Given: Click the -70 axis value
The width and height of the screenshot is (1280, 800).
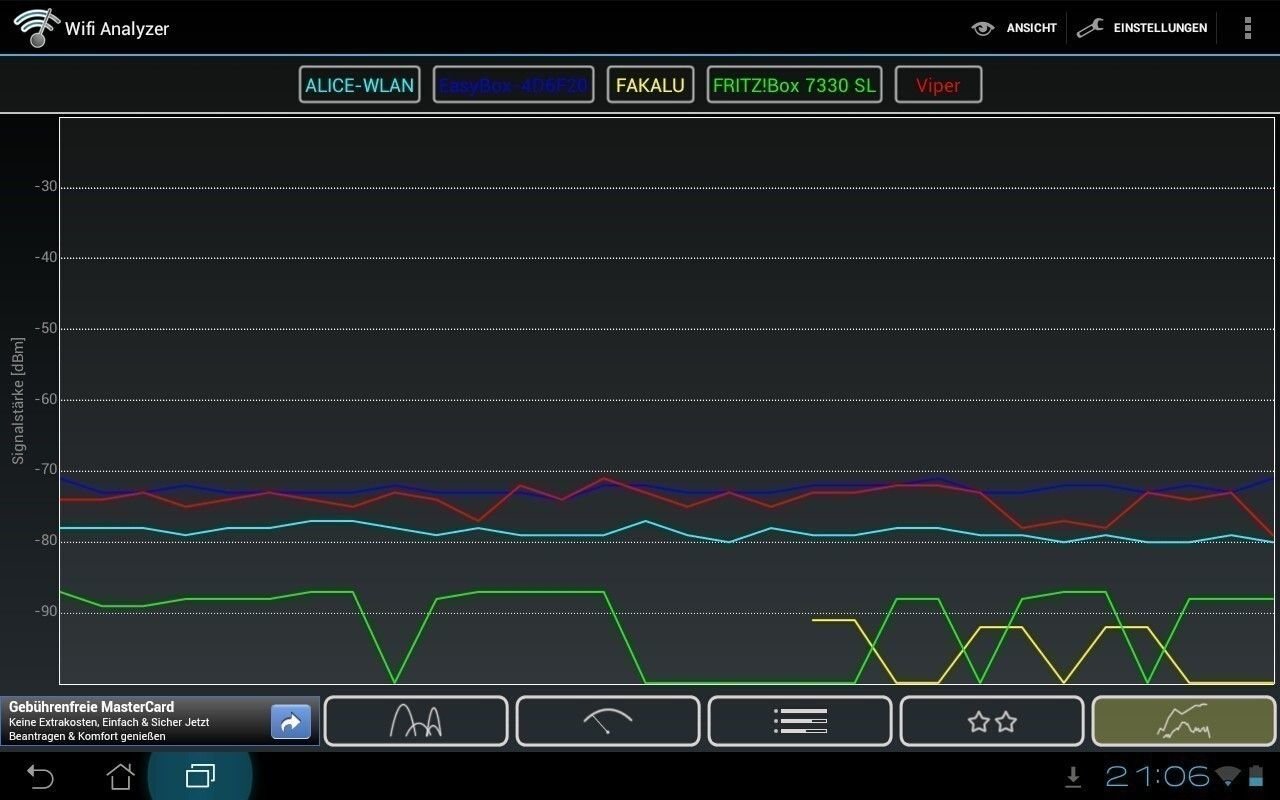Looking at the screenshot, I should click(46, 470).
